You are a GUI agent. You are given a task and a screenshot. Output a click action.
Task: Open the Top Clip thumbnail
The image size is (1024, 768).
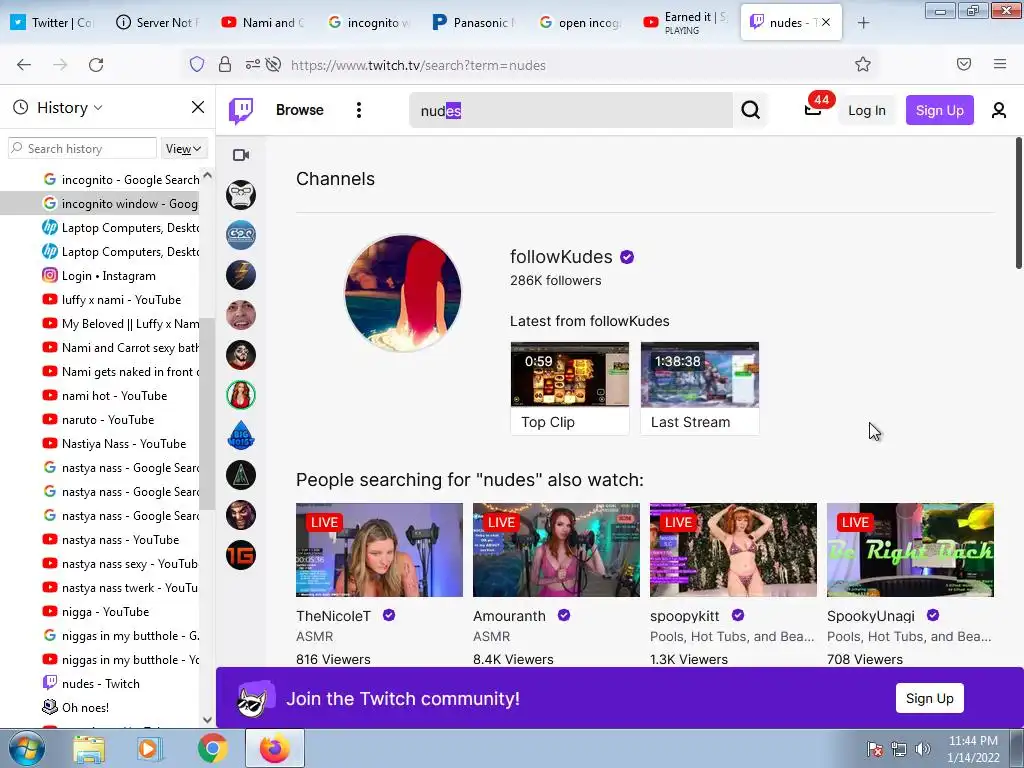569,374
